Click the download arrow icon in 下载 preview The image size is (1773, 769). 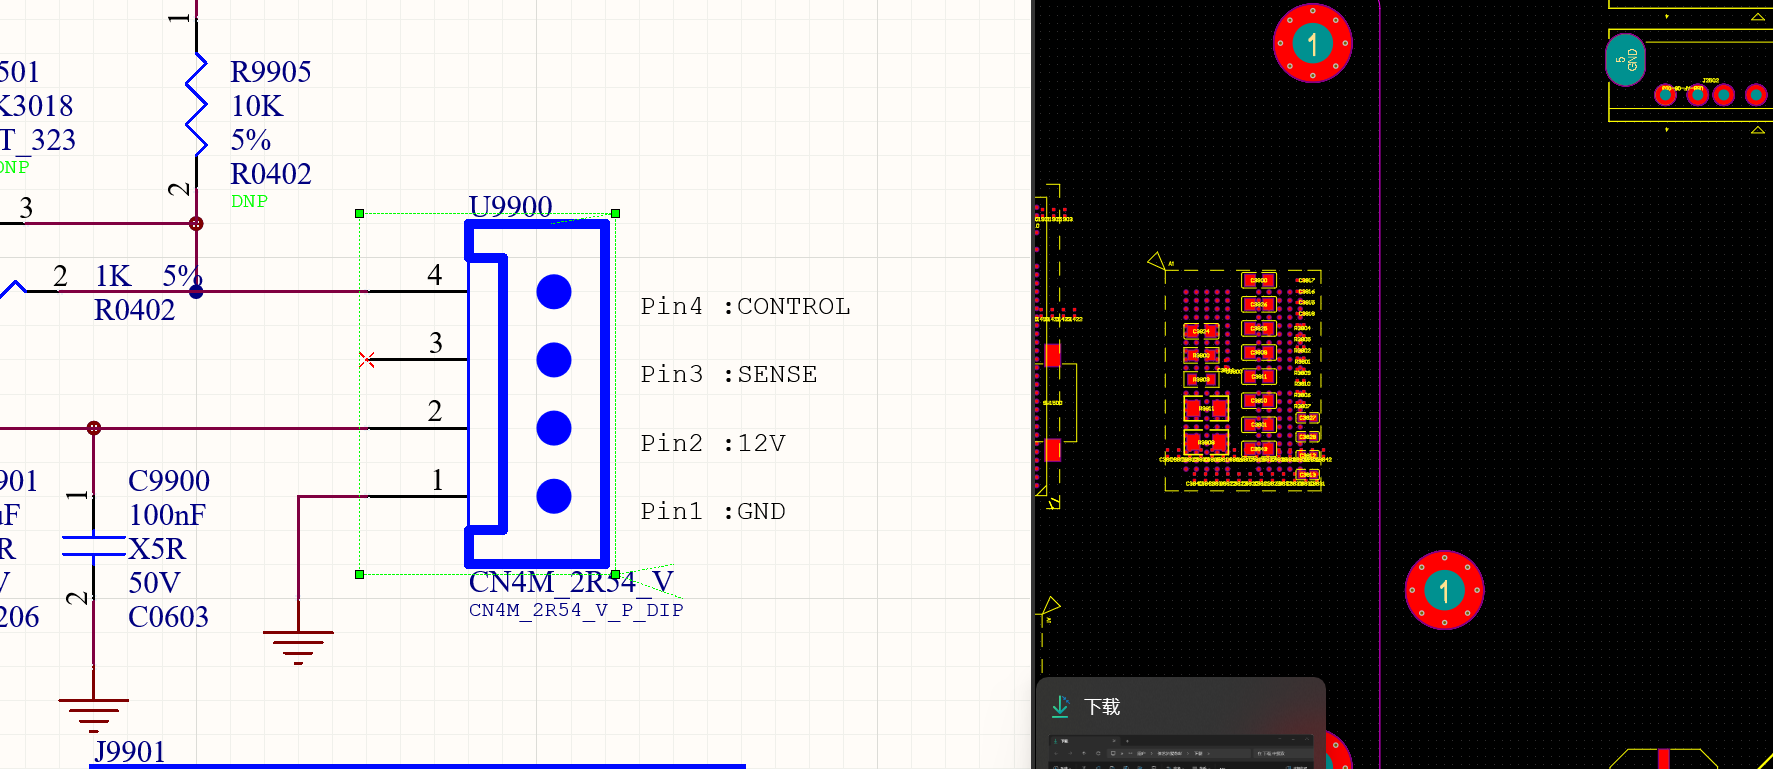click(1061, 707)
